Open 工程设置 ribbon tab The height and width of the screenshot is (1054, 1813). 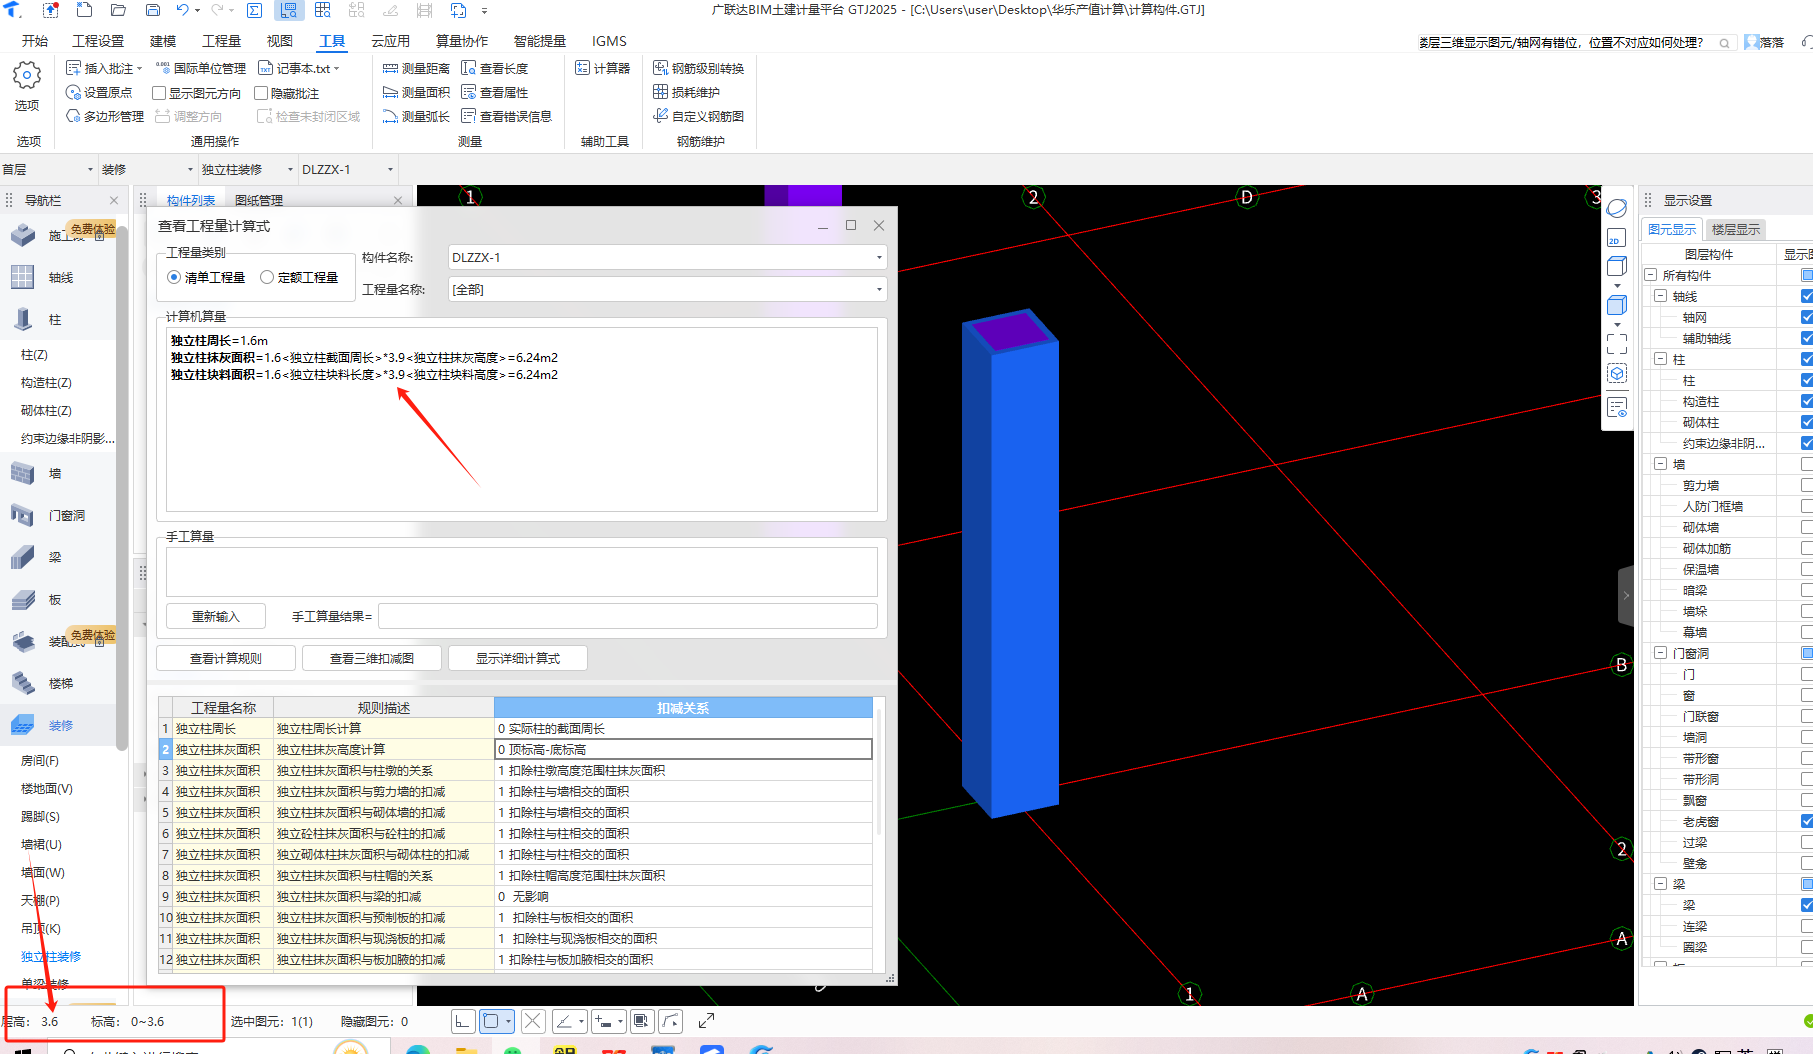point(98,41)
